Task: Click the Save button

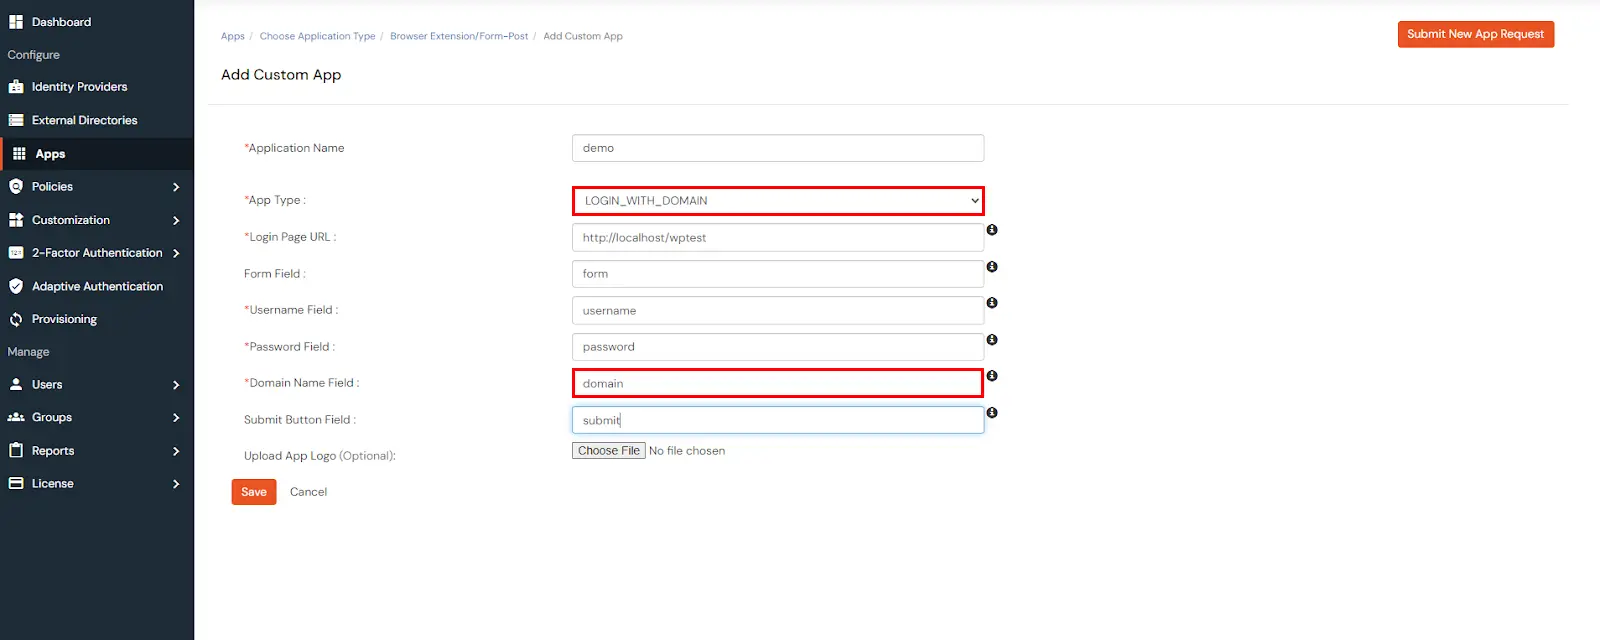Action: tap(254, 492)
